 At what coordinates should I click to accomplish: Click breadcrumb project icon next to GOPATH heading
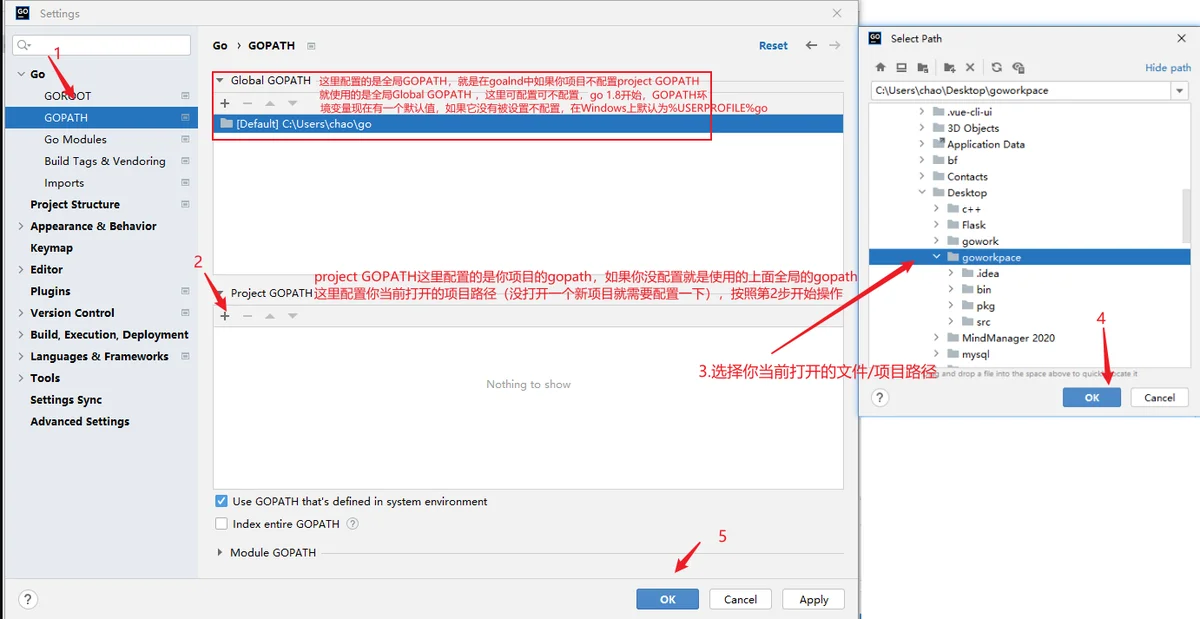pyautogui.click(x=311, y=46)
